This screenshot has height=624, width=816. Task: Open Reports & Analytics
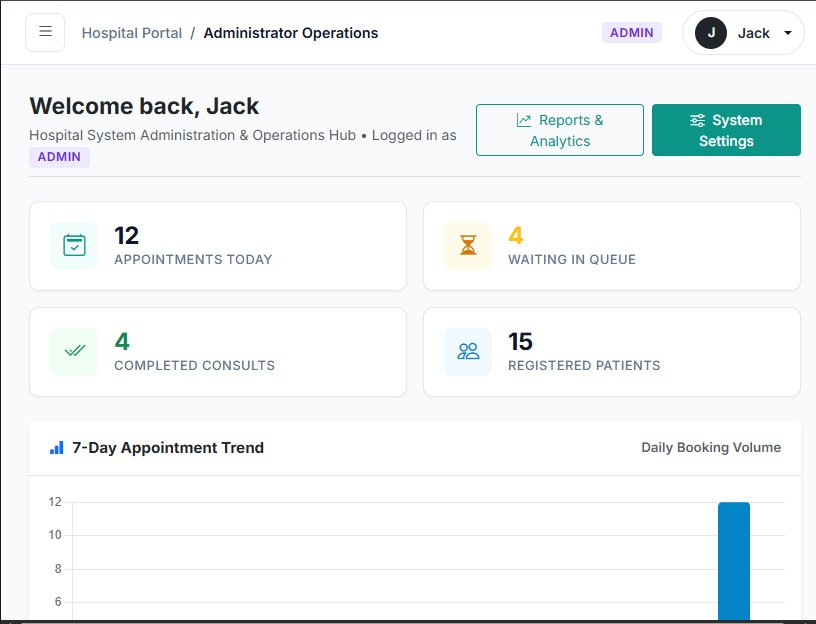(x=559, y=130)
